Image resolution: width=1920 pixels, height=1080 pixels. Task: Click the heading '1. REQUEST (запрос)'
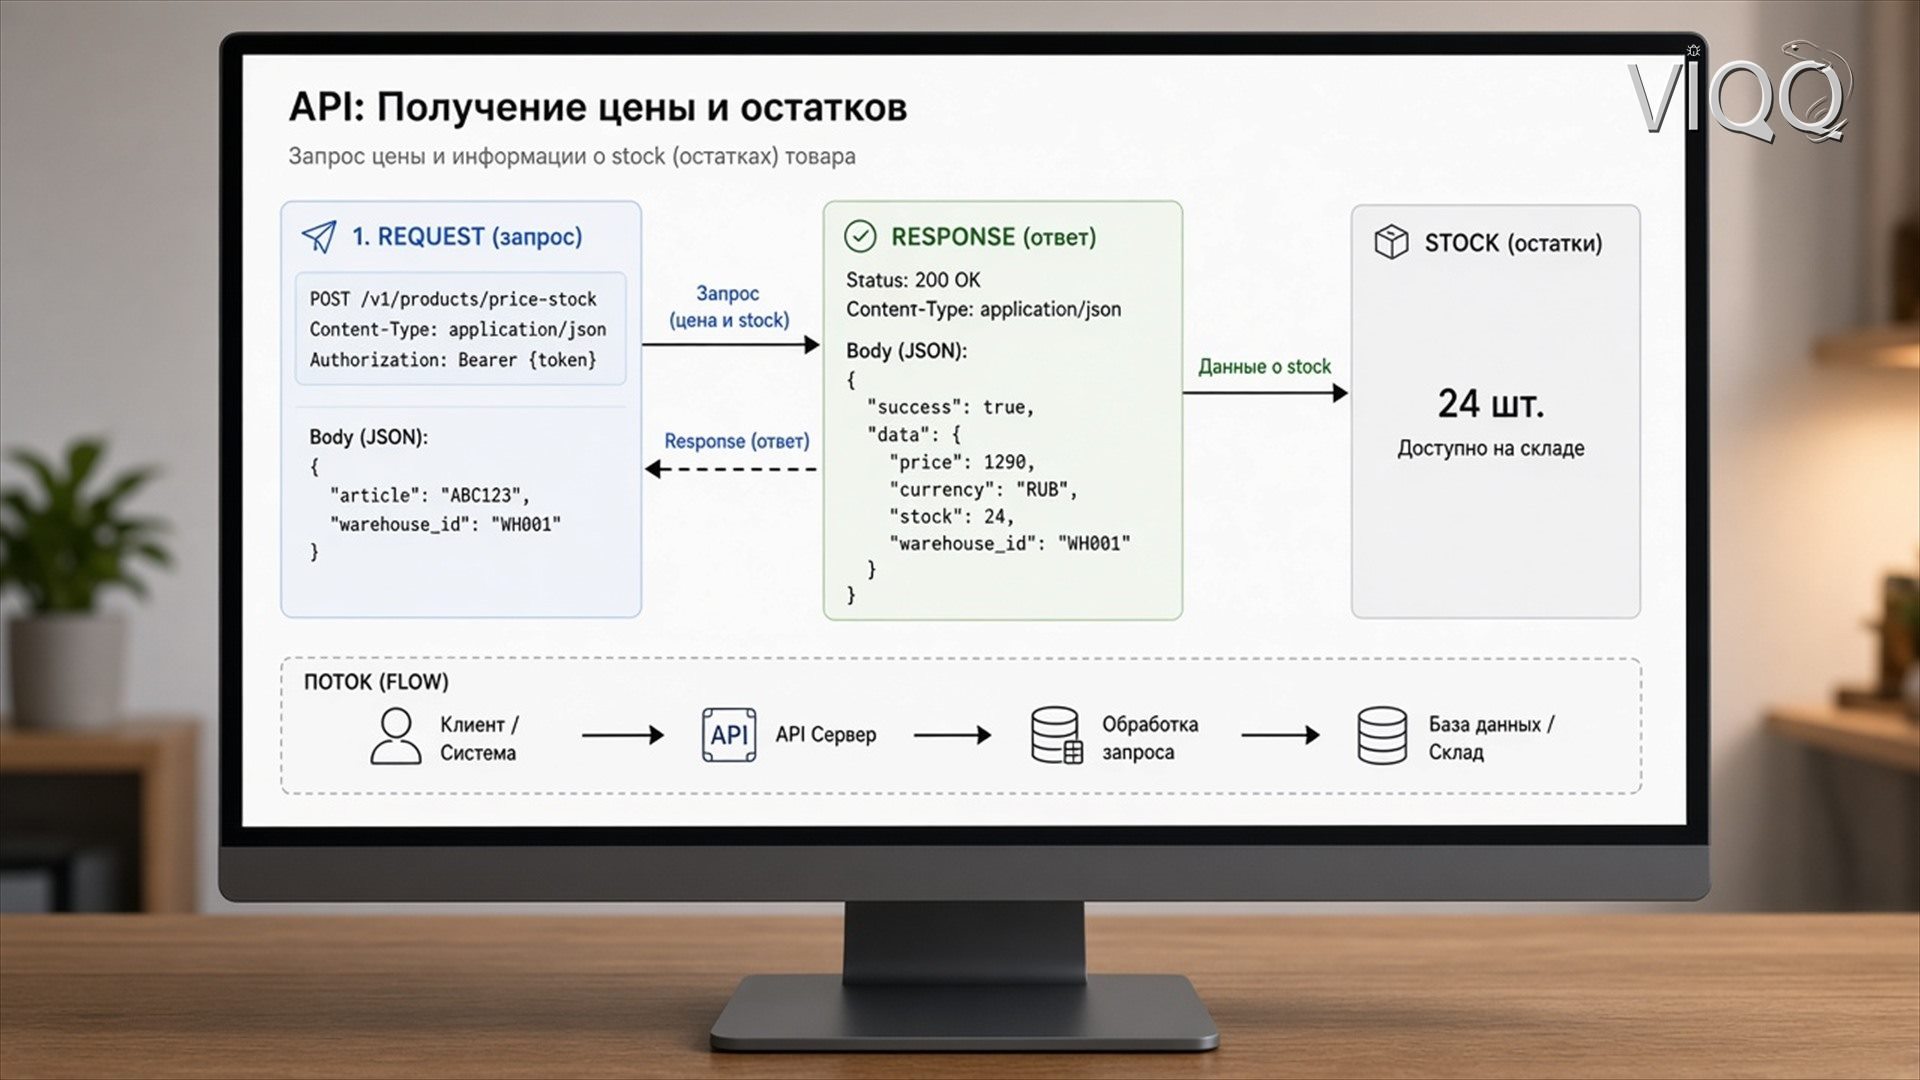[x=466, y=237]
